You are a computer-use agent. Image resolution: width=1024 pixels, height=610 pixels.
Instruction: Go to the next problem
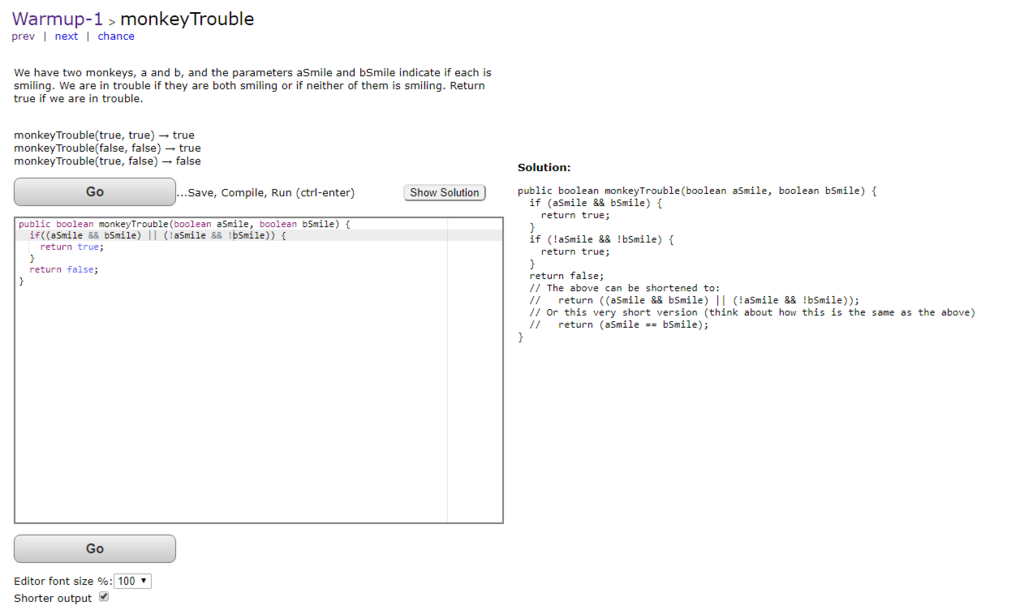(66, 37)
